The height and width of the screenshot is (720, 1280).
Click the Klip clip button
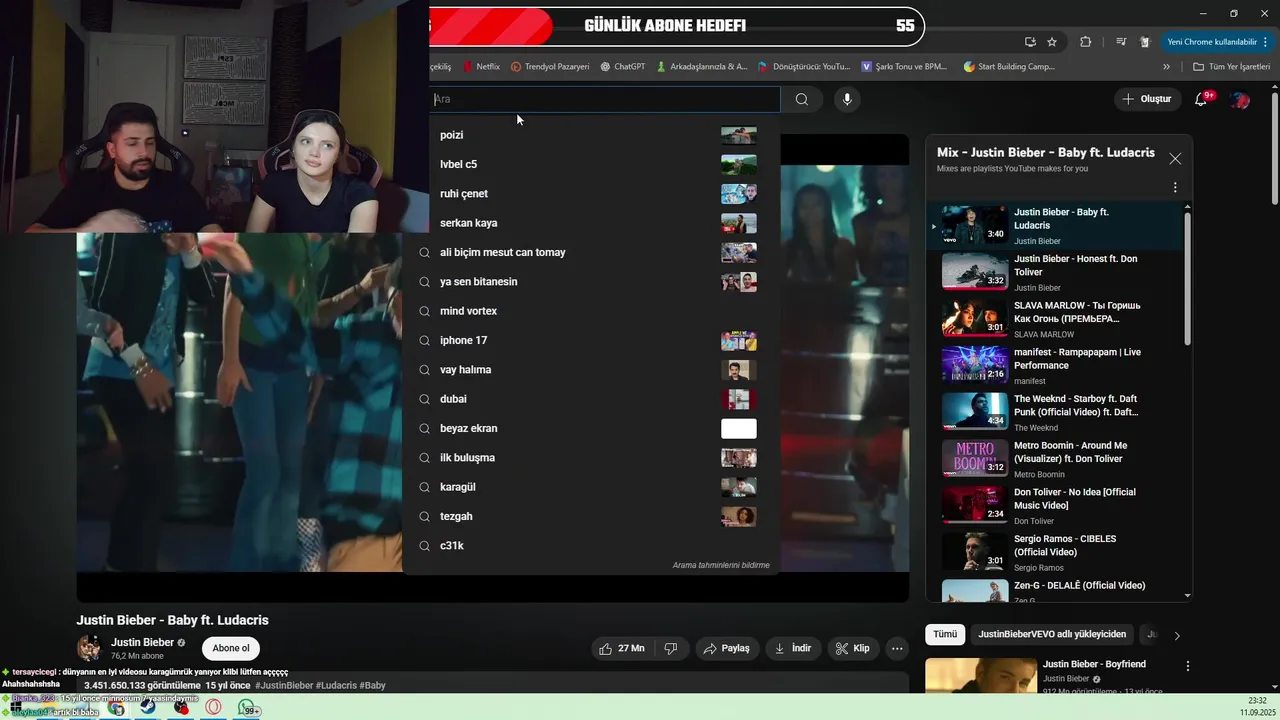853,648
